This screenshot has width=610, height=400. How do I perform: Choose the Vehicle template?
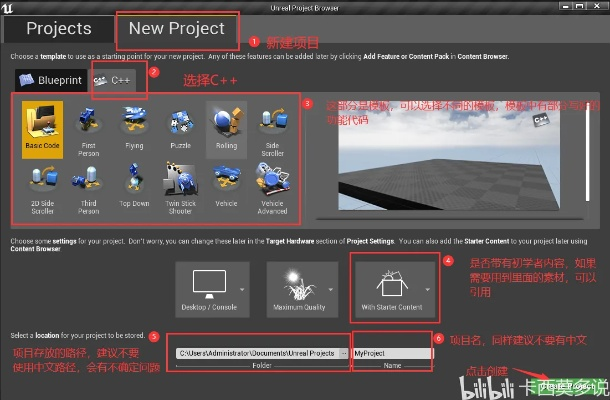coord(225,186)
